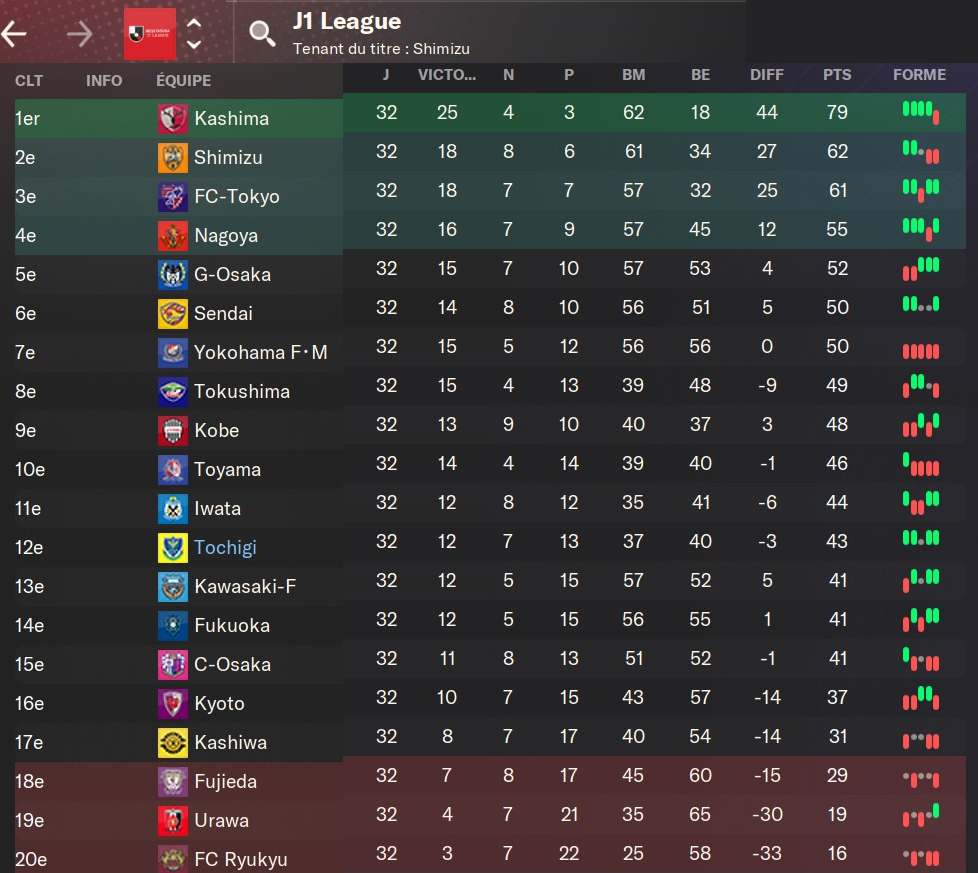Sort table by DIFF column header
The width and height of the screenshot is (978, 873).
tap(767, 75)
